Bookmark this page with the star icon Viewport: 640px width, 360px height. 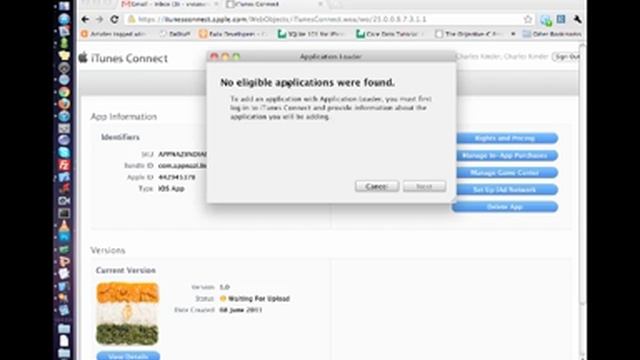(x=528, y=19)
